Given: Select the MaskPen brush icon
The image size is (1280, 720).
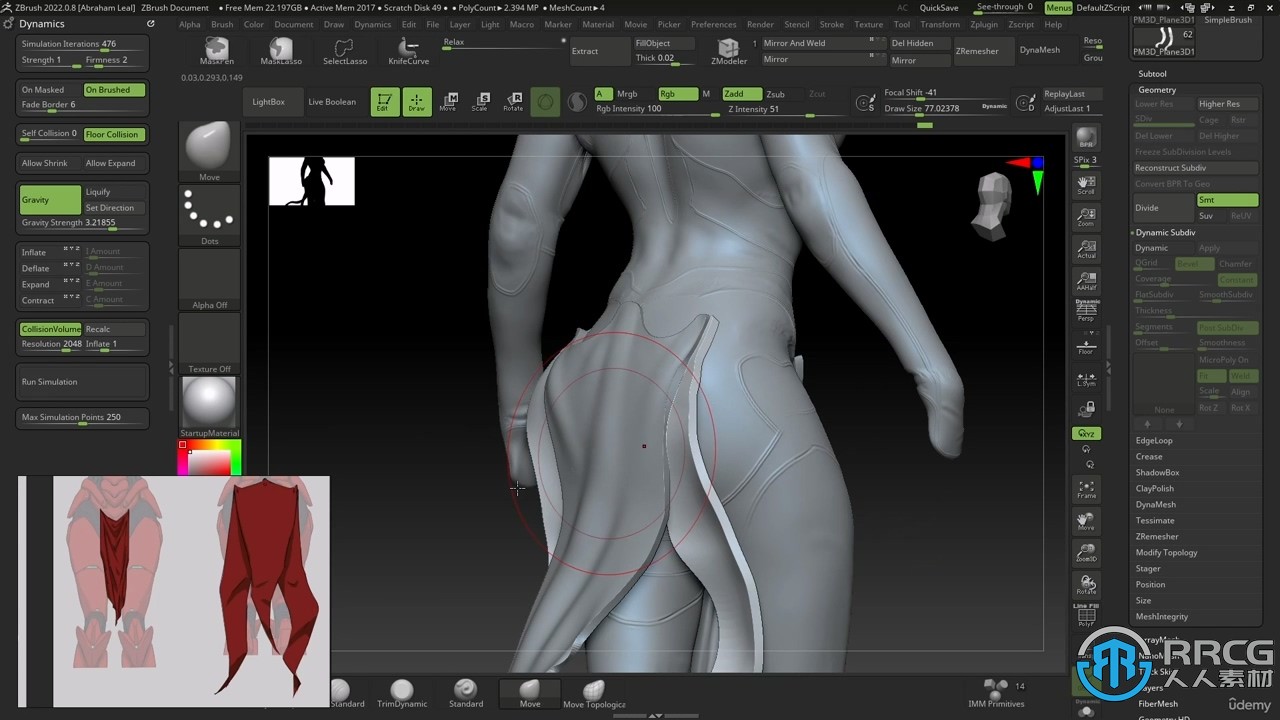Looking at the screenshot, I should click(217, 51).
